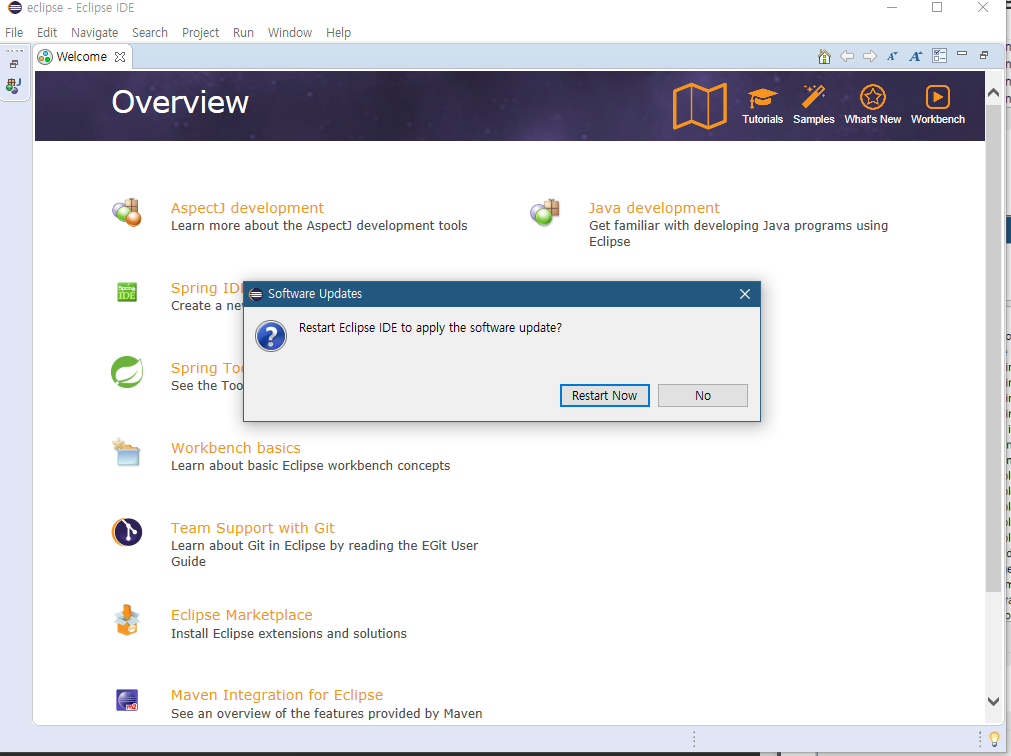Open Maven Integration for Eclipse link

(277, 695)
